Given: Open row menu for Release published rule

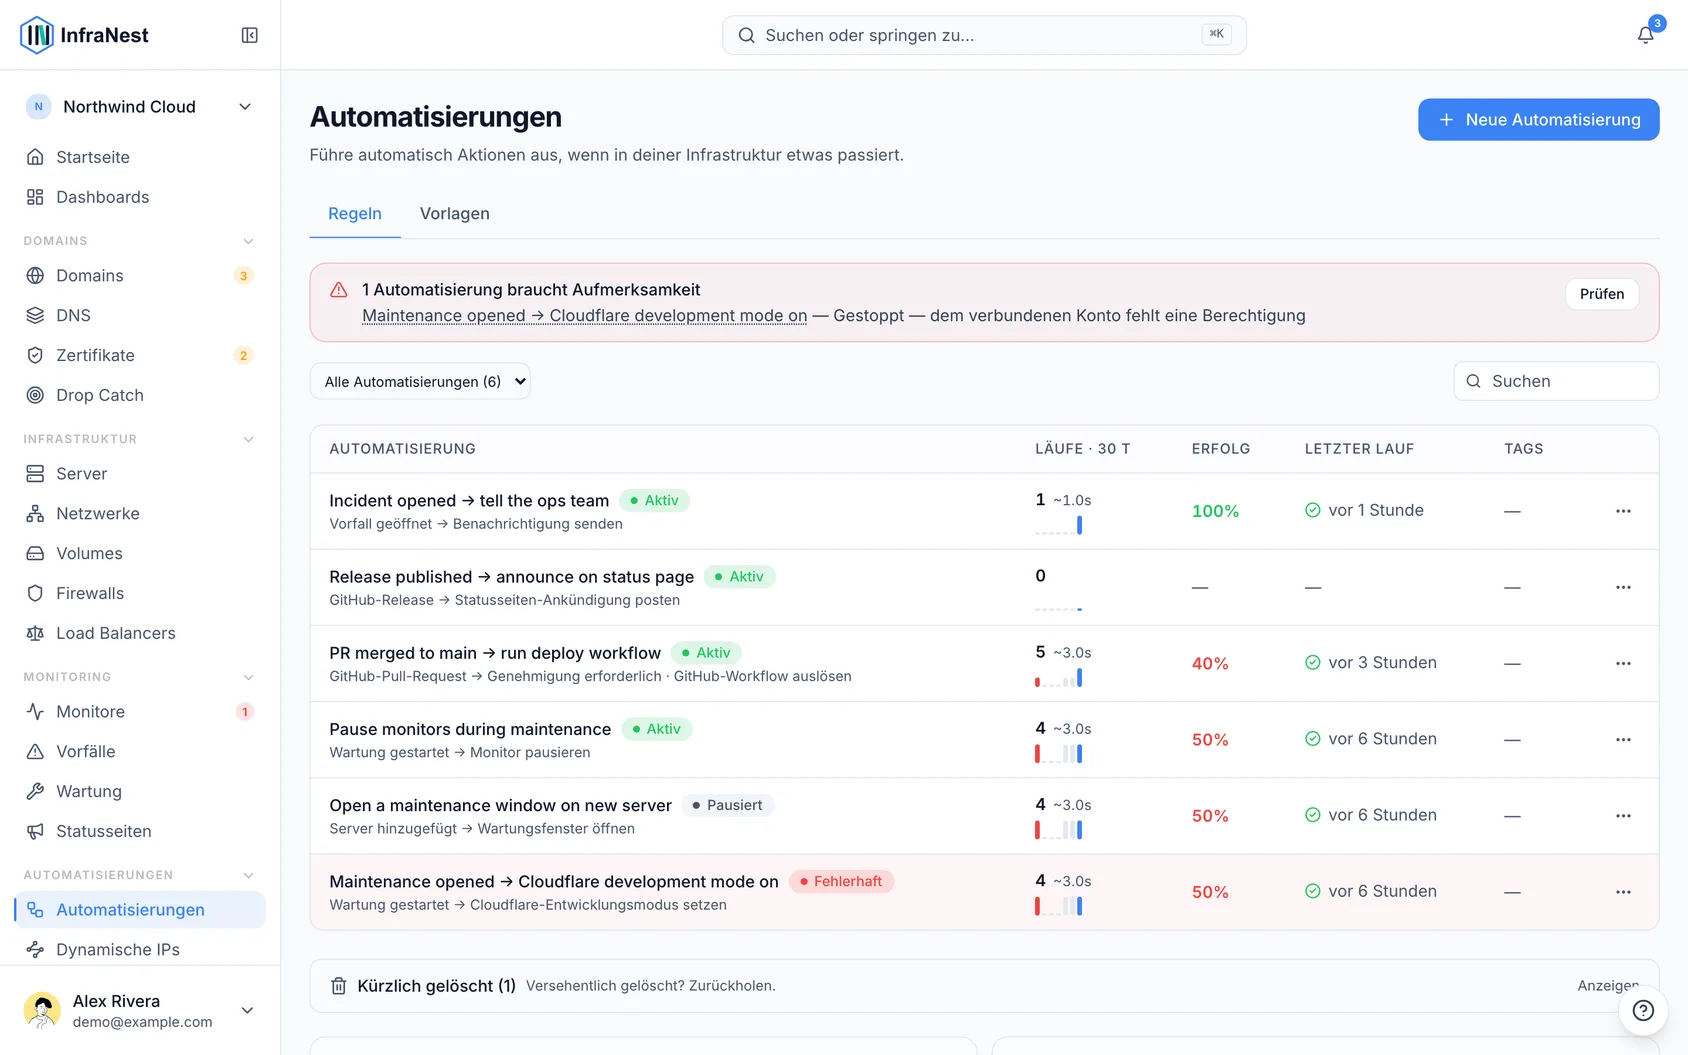Looking at the screenshot, I should [1623, 587].
